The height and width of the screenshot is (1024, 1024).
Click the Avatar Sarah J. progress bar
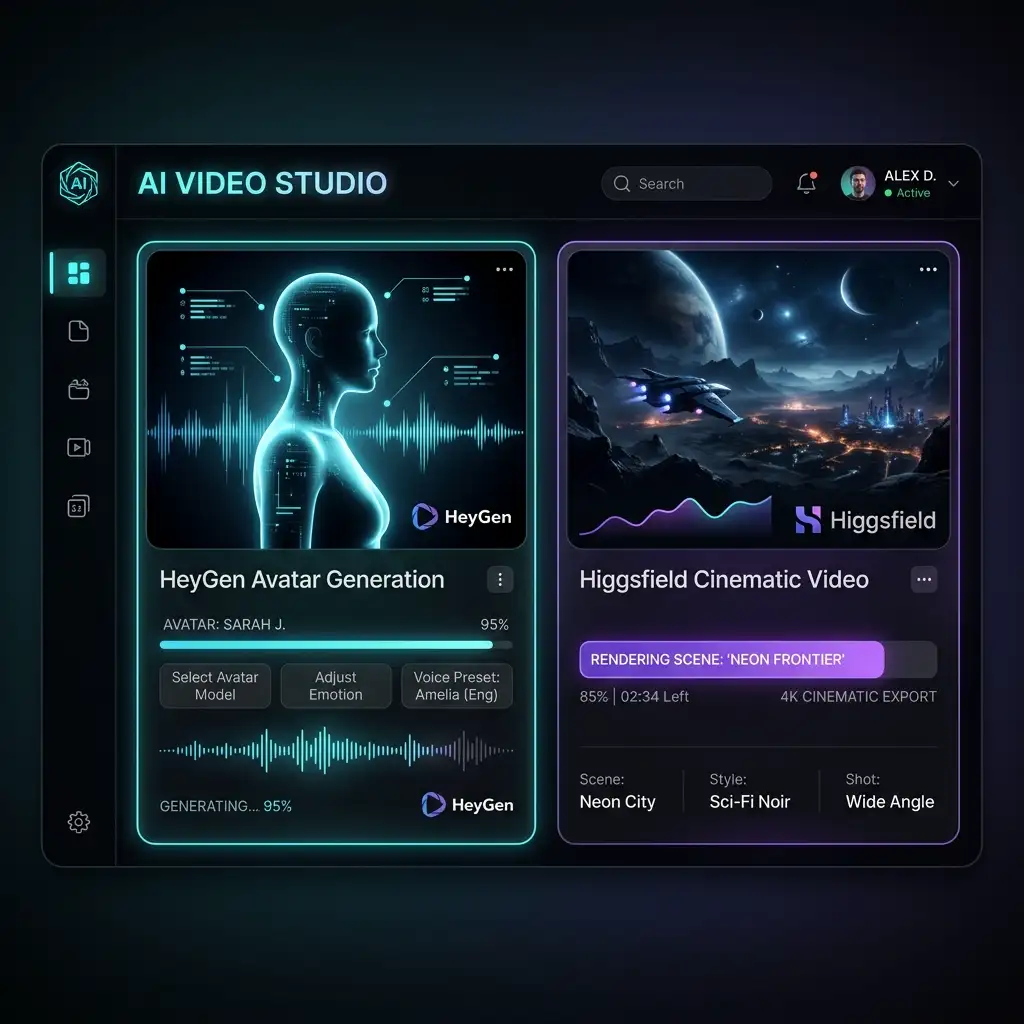[x=336, y=645]
